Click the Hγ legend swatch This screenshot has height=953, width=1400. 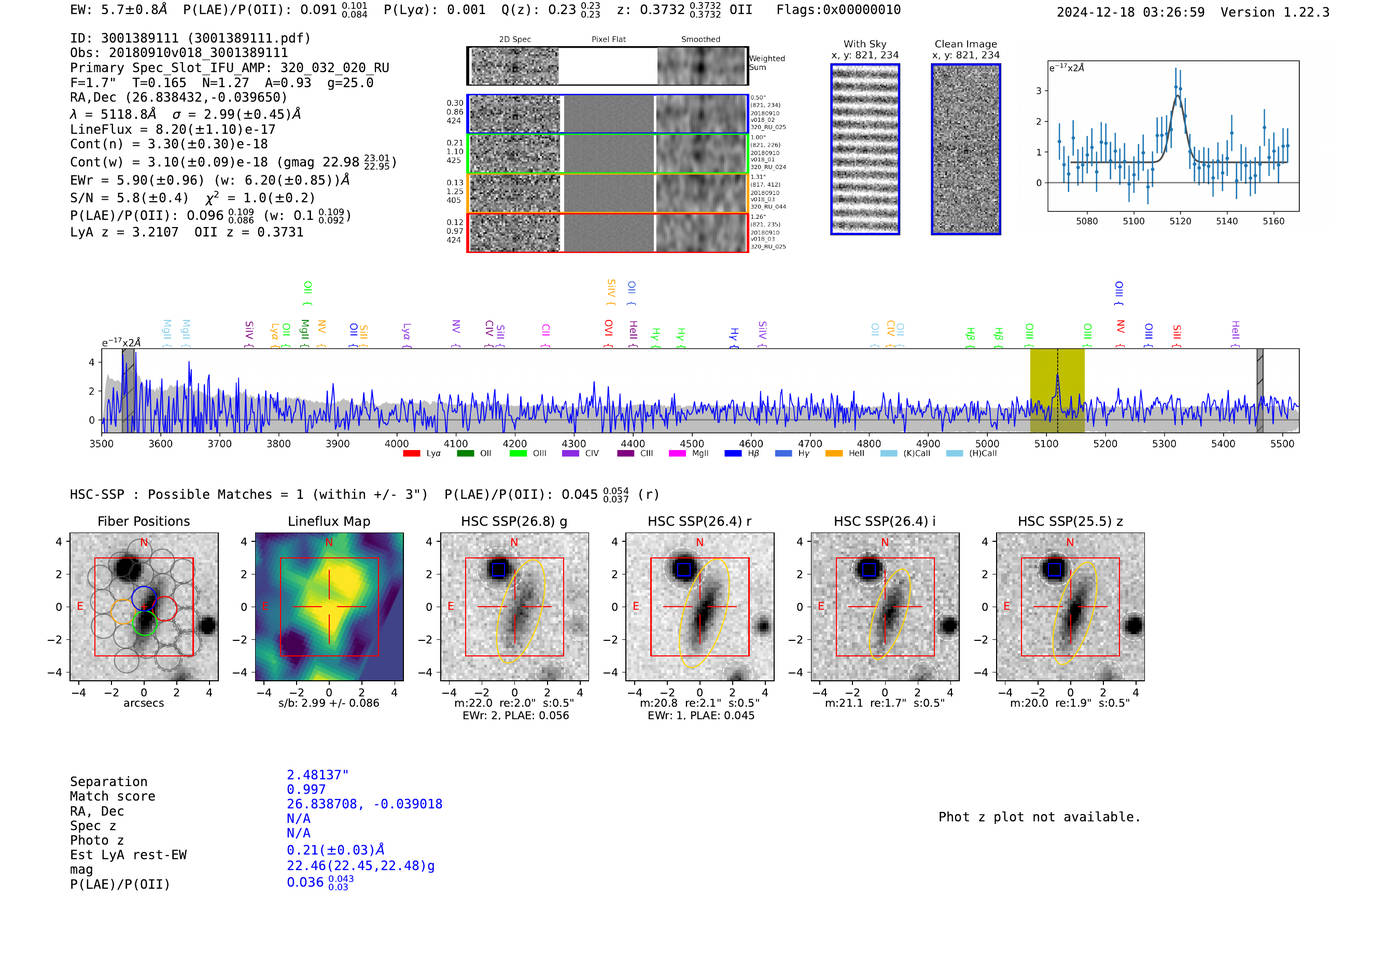coord(784,454)
